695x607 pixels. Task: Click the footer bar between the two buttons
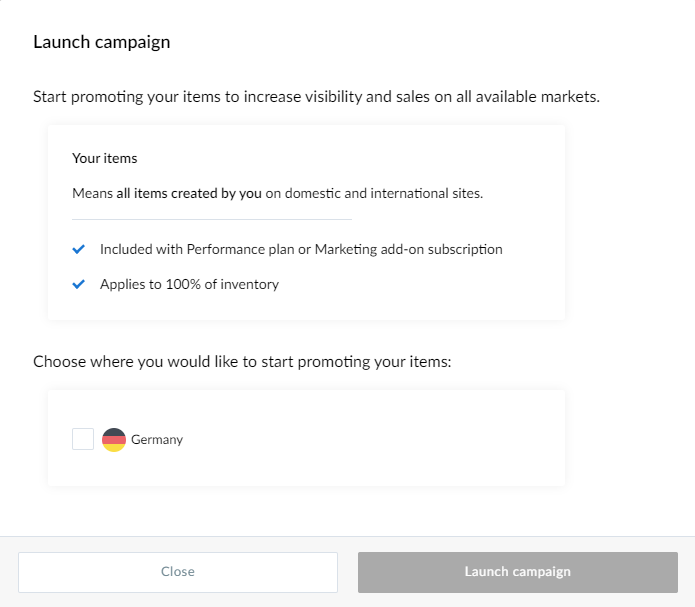point(348,572)
